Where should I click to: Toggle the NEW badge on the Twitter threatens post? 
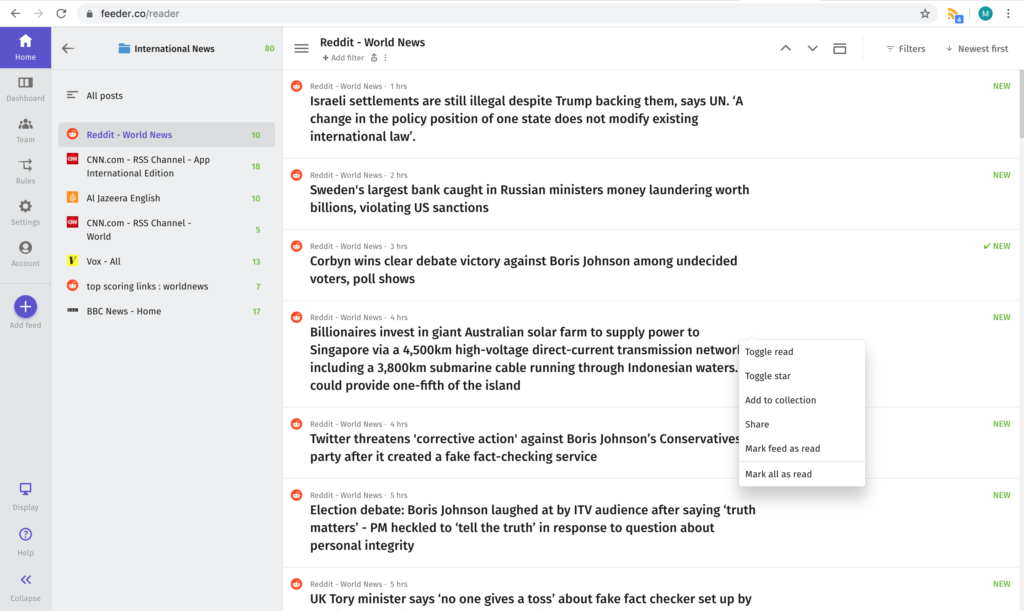pos(1001,424)
